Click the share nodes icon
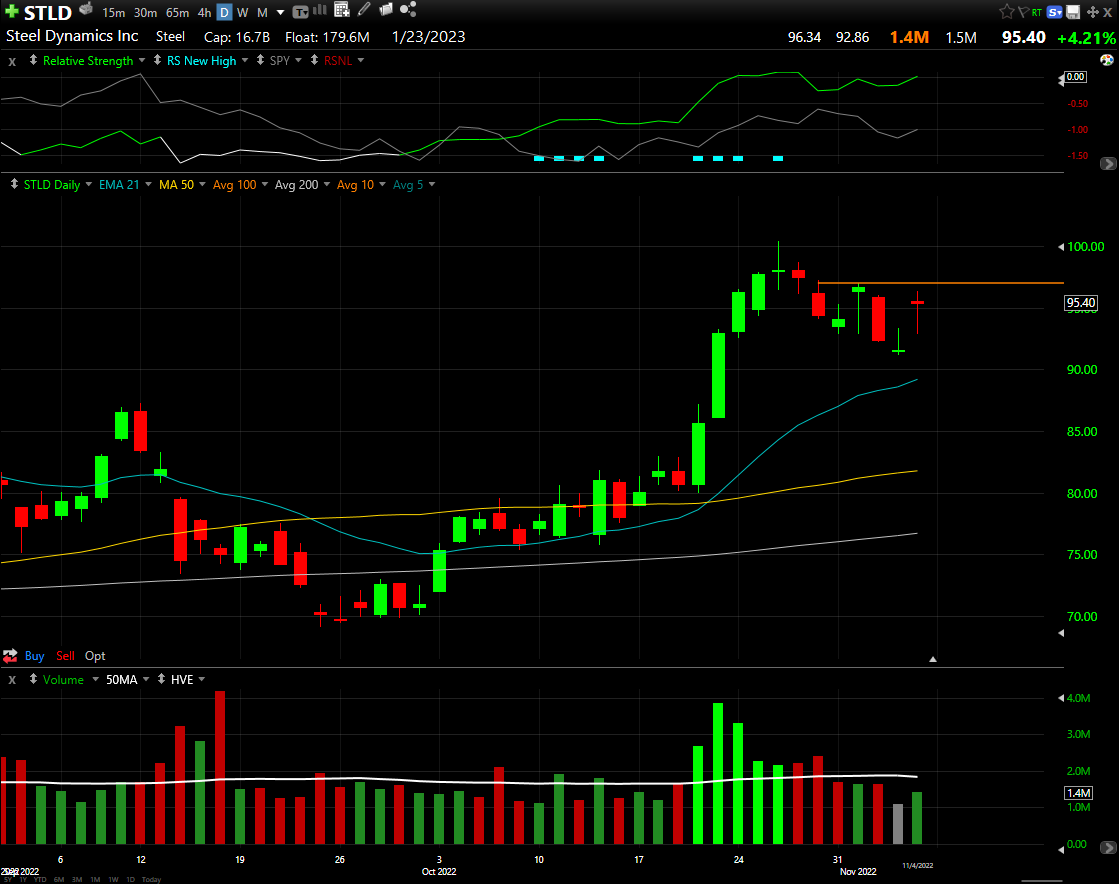 click(x=408, y=9)
